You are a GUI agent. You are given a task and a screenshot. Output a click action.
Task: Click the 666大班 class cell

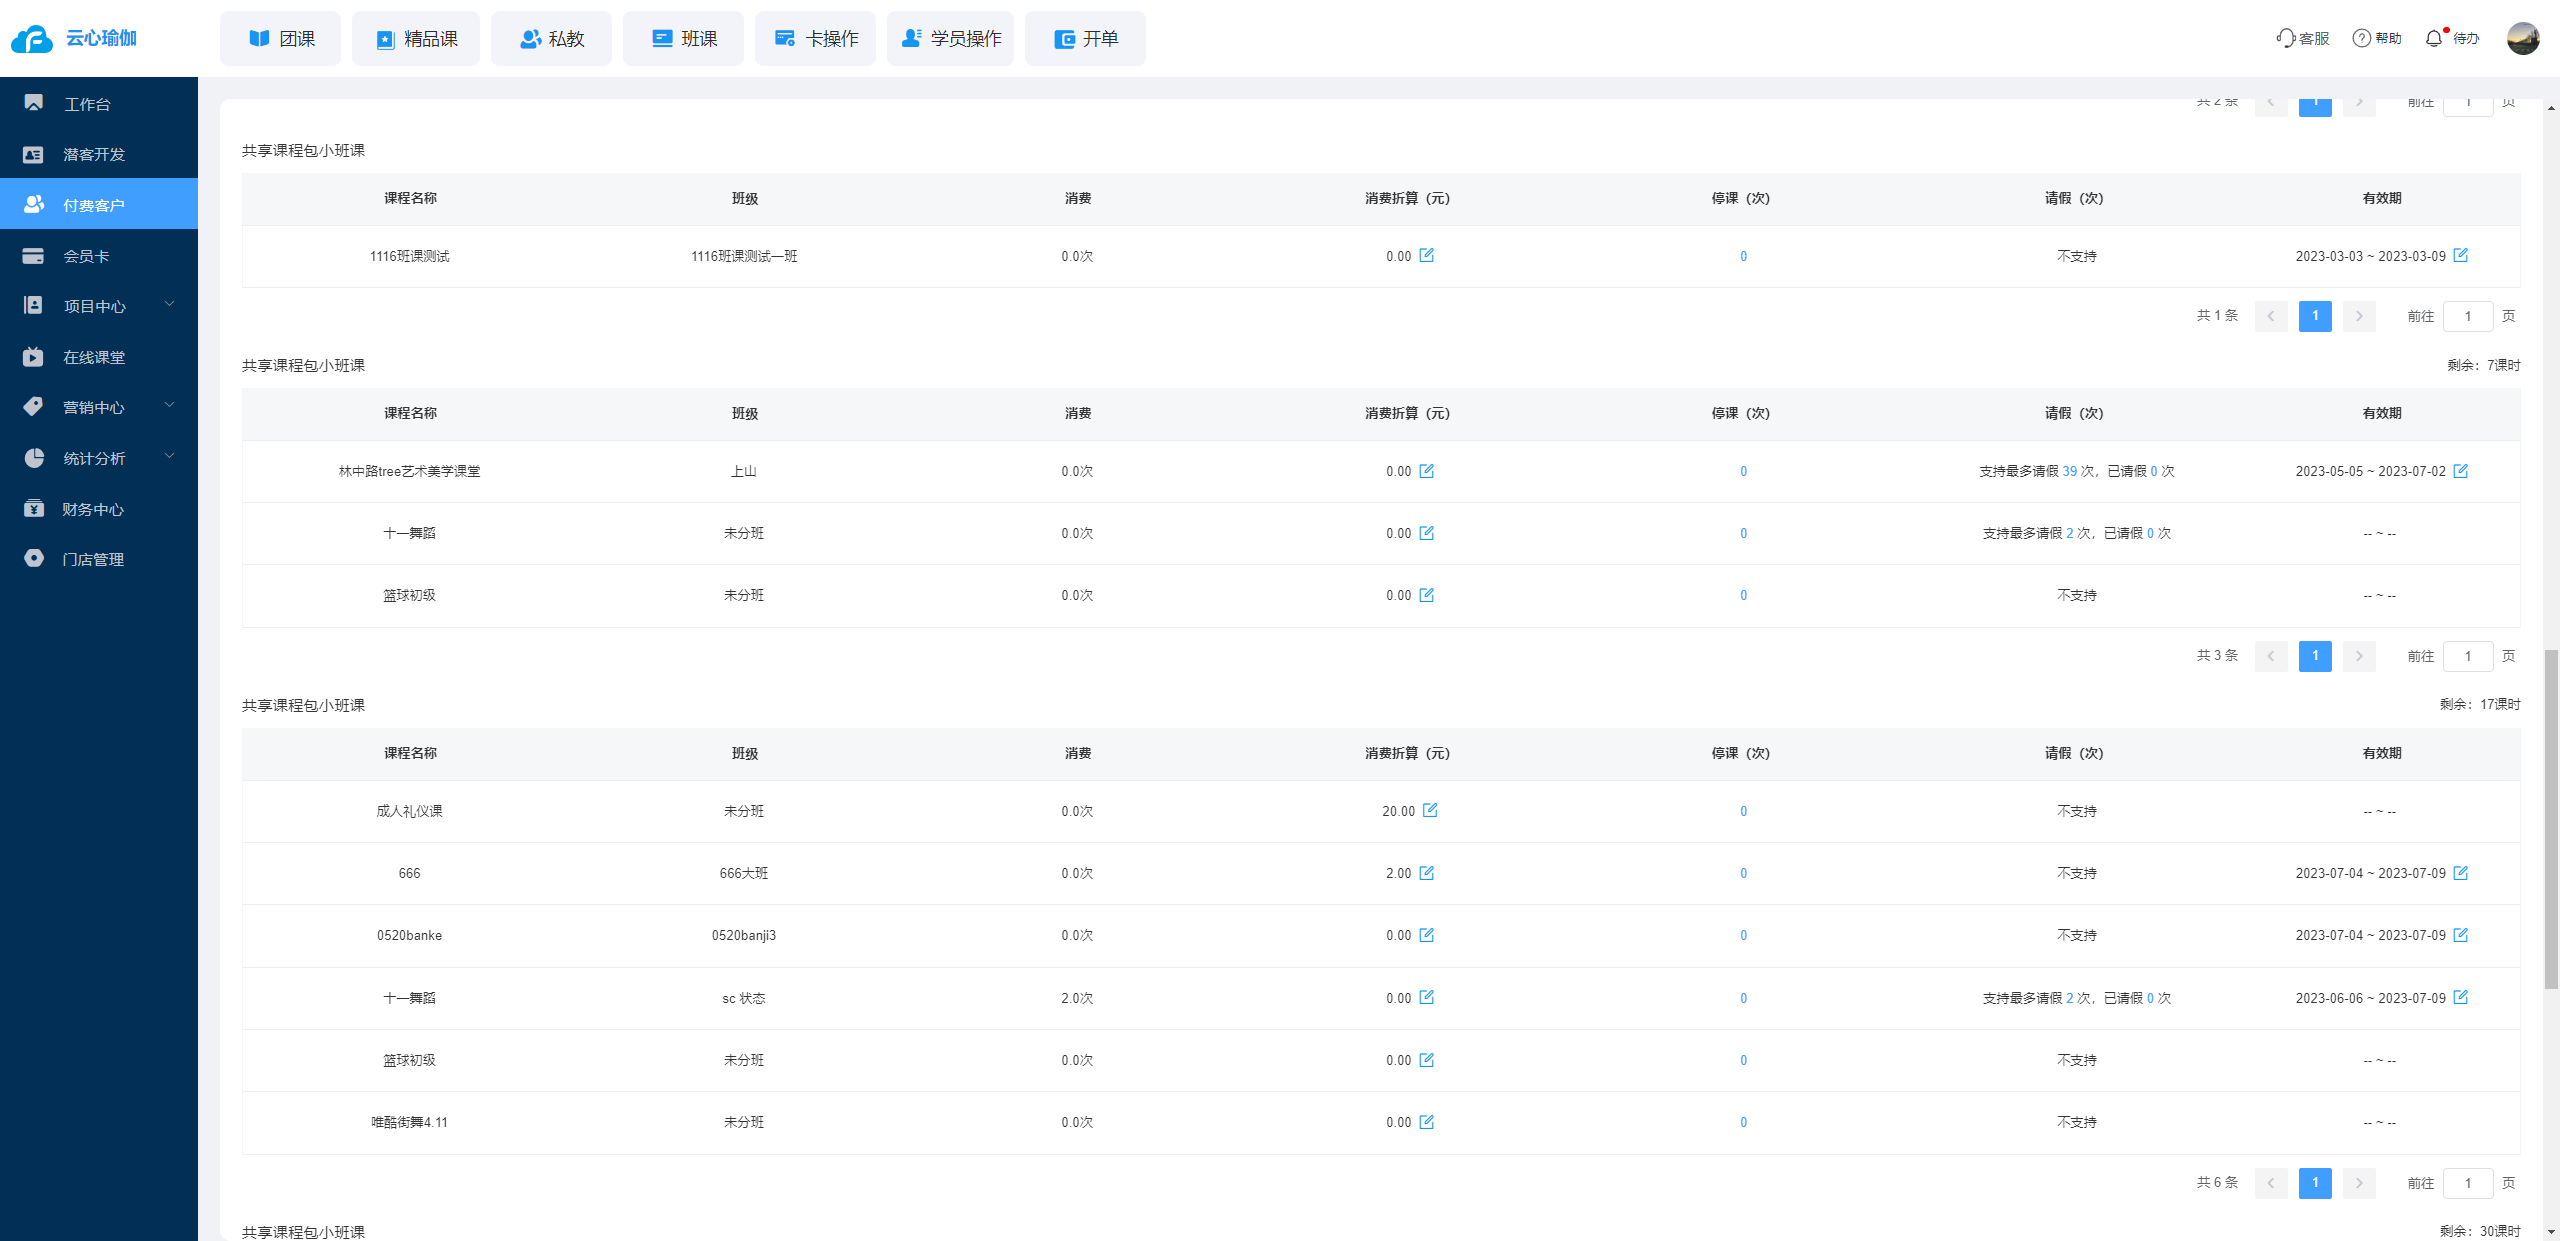coord(744,874)
